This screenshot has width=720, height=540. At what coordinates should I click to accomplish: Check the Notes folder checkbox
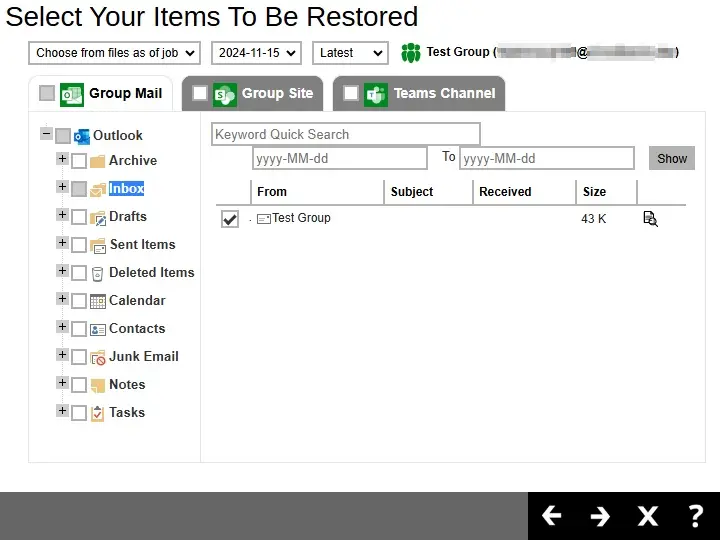pyautogui.click(x=79, y=385)
